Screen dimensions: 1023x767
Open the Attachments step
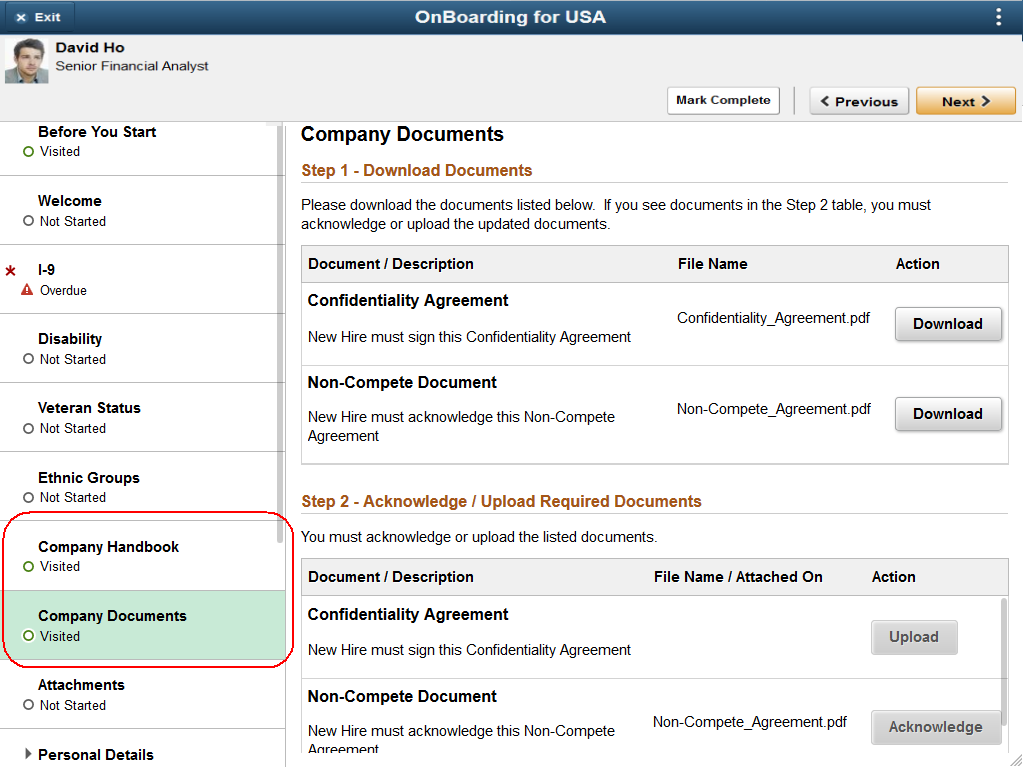142,695
